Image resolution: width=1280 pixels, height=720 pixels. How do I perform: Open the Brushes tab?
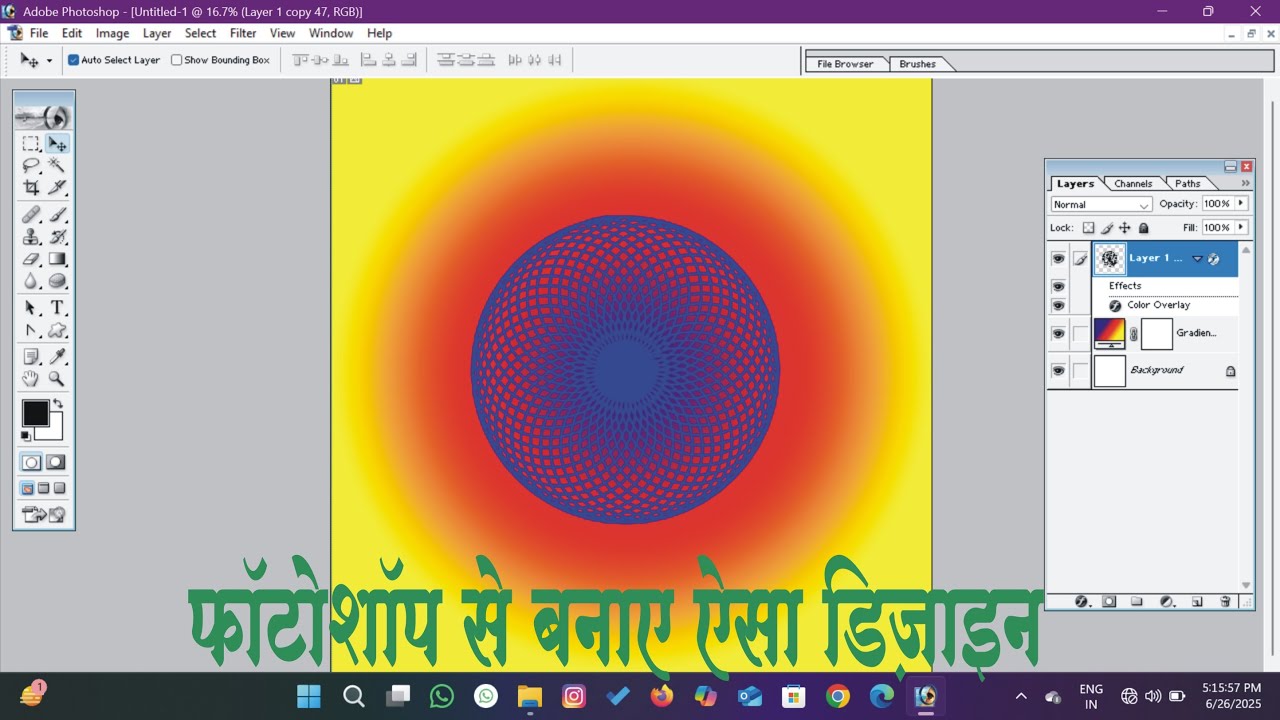coord(917,64)
